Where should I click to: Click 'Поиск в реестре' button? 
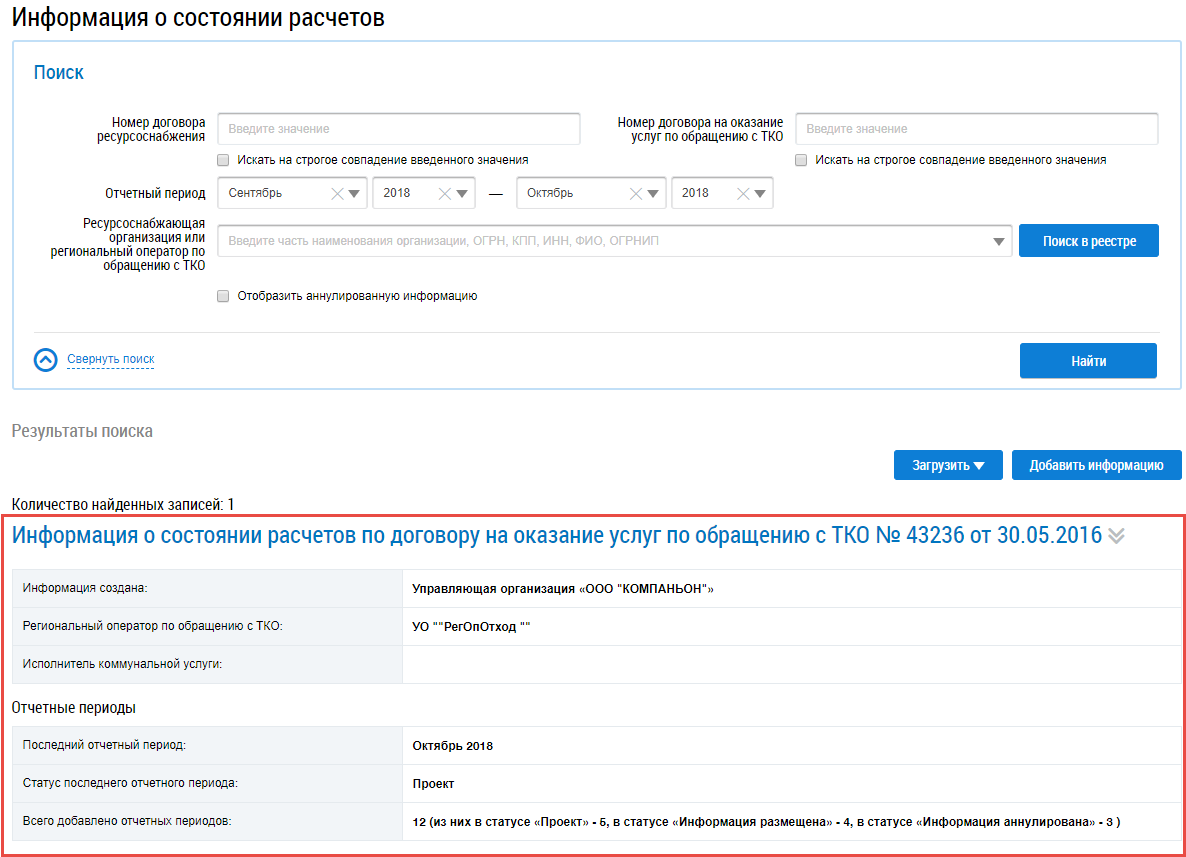pos(1088,241)
